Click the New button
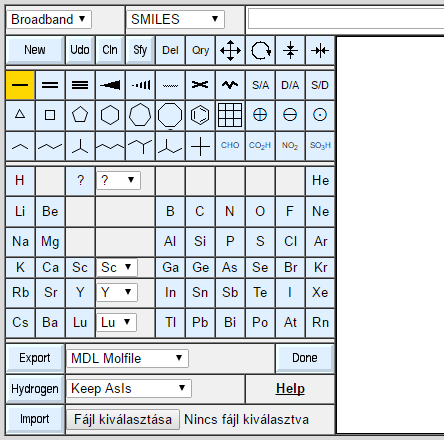 [35, 50]
